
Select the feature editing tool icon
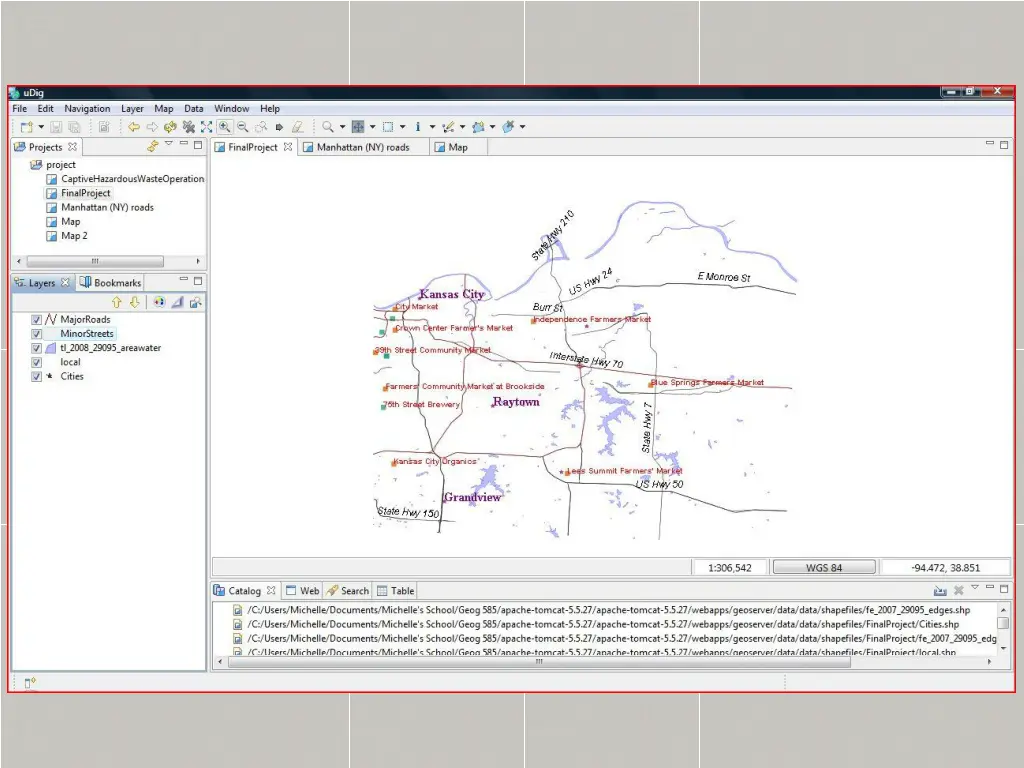tap(508, 127)
